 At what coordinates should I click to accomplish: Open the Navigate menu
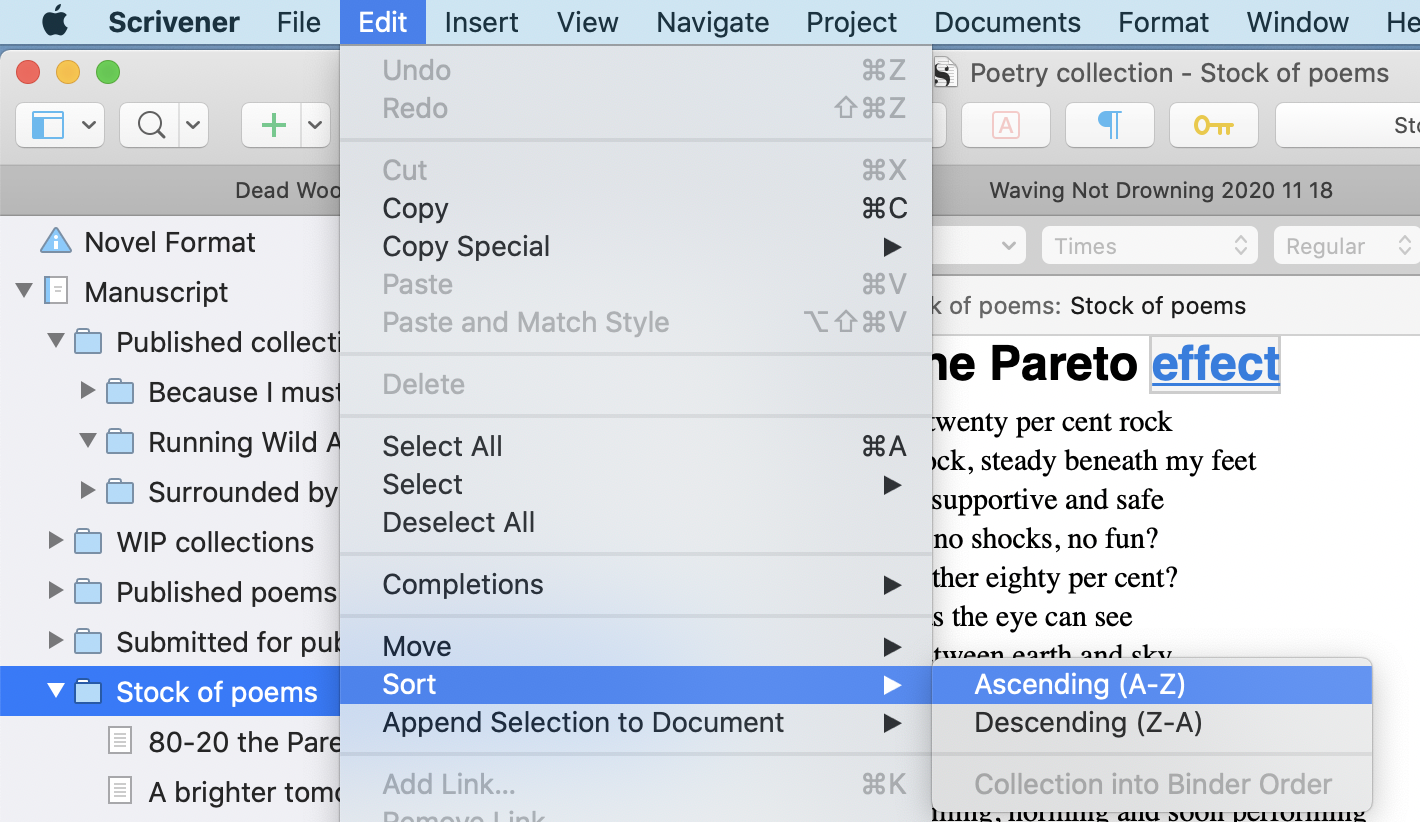tap(713, 22)
